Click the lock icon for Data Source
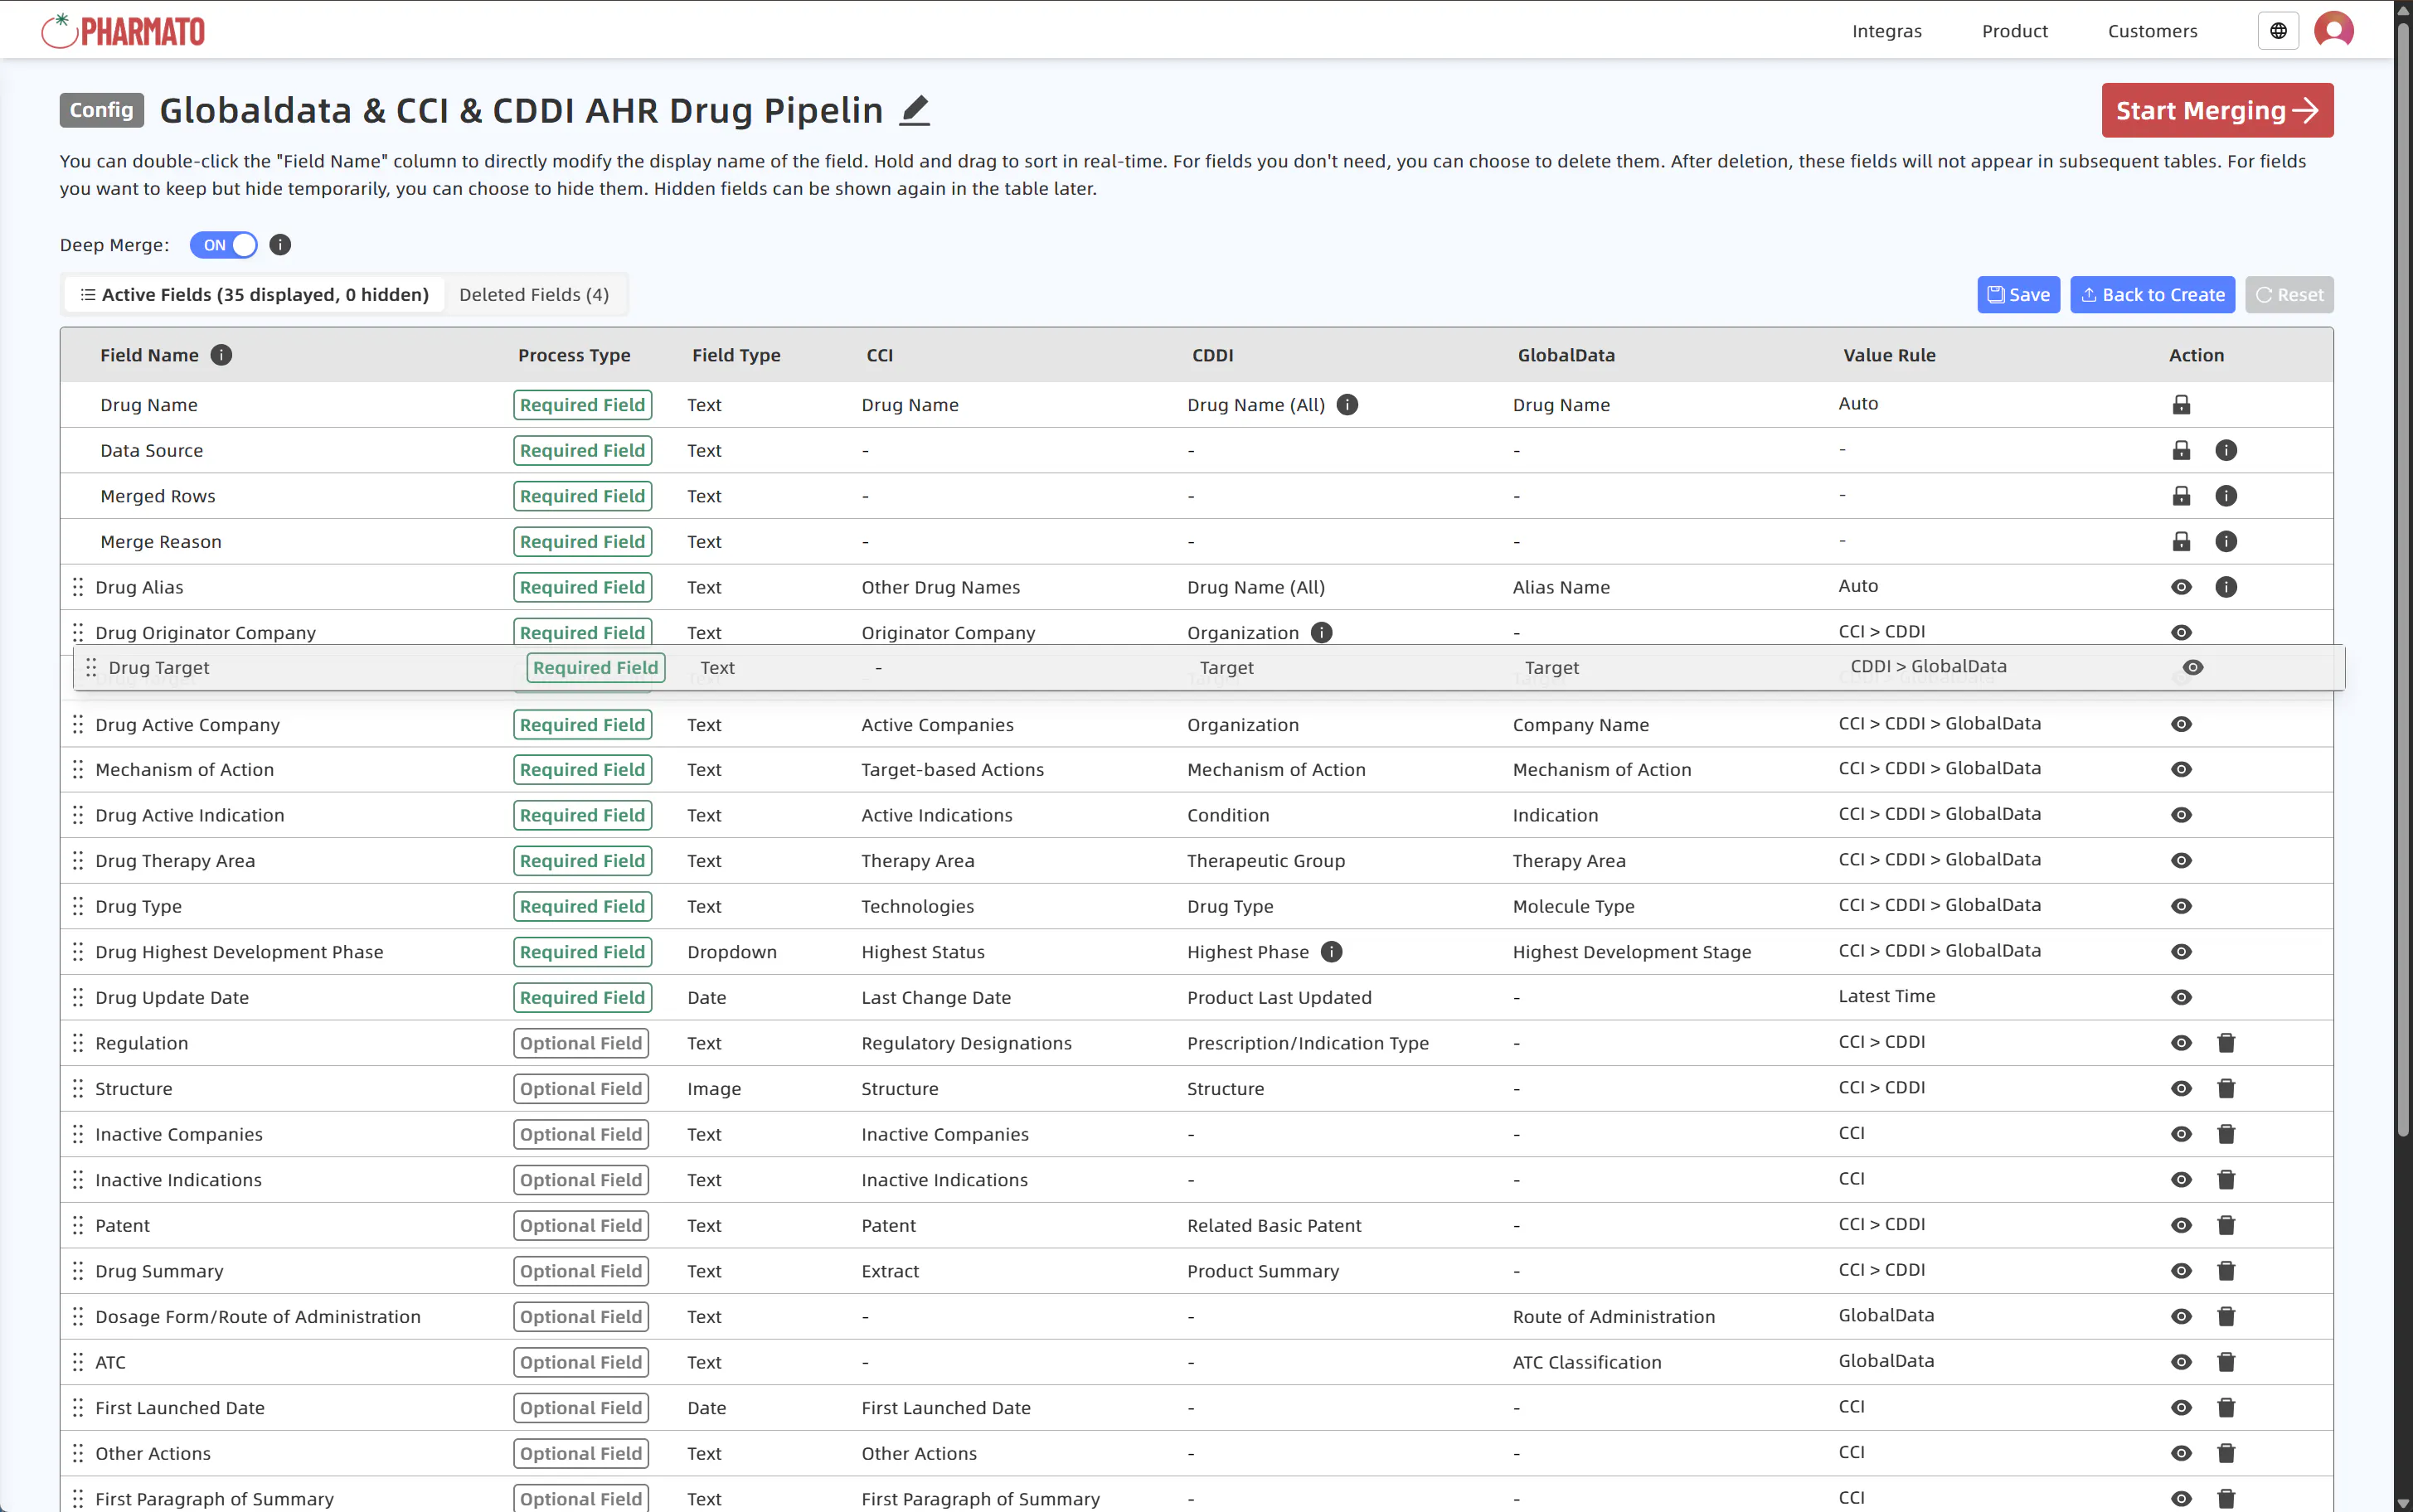The image size is (2413, 1512). pyautogui.click(x=2181, y=451)
